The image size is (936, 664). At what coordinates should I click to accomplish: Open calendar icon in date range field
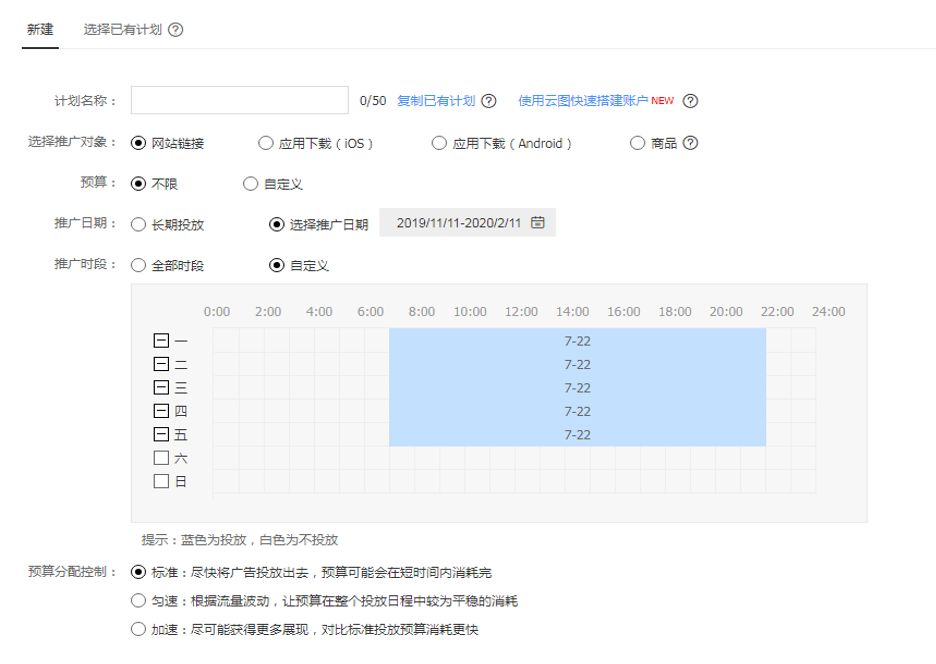538,222
